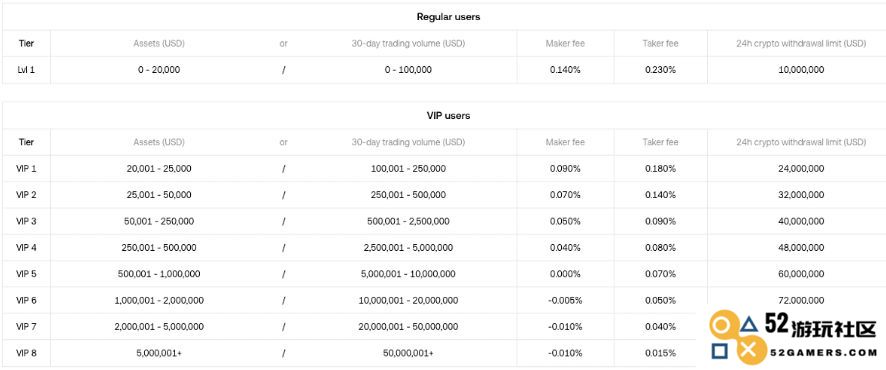Click the Maker fee header in VIP table

[x=565, y=142]
